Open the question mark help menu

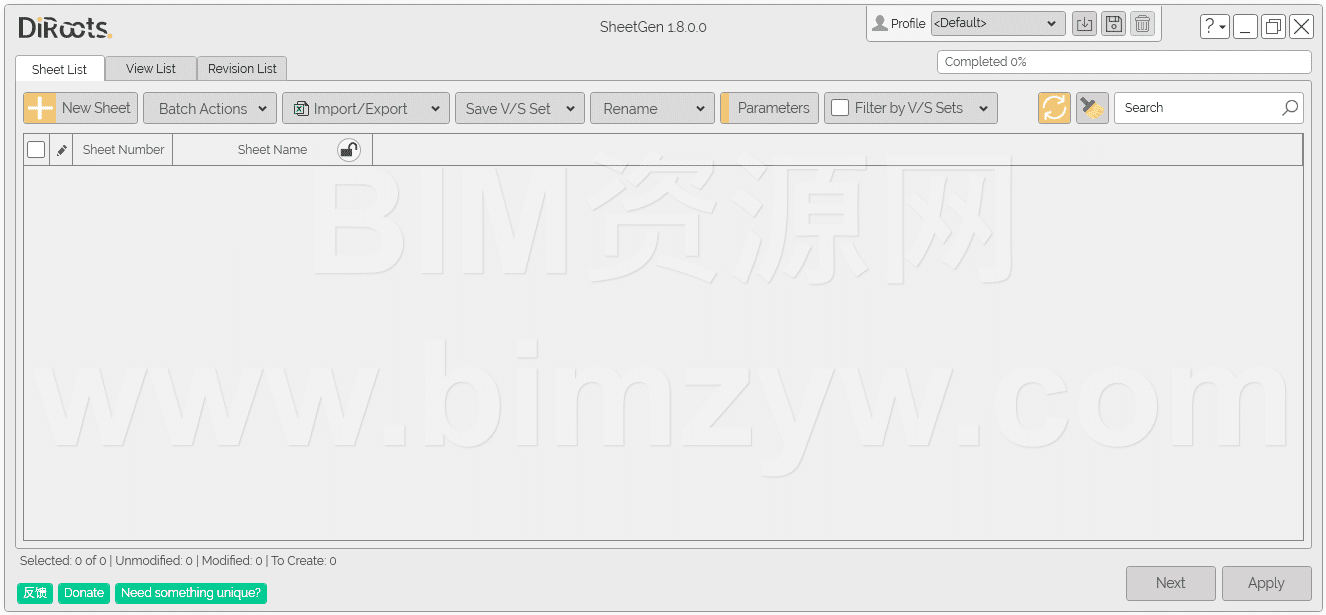pyautogui.click(x=1214, y=27)
